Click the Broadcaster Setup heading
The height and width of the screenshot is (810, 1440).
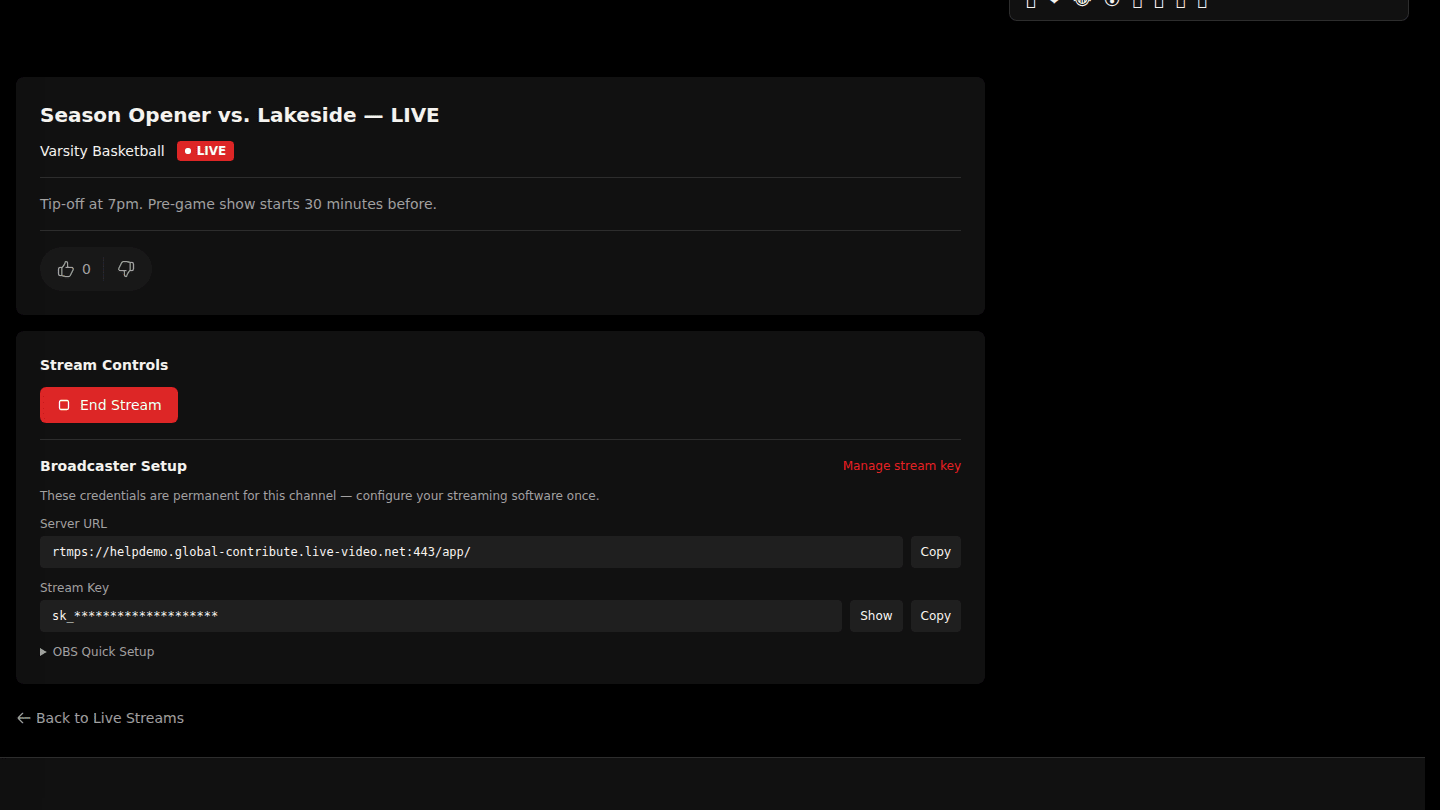point(113,466)
